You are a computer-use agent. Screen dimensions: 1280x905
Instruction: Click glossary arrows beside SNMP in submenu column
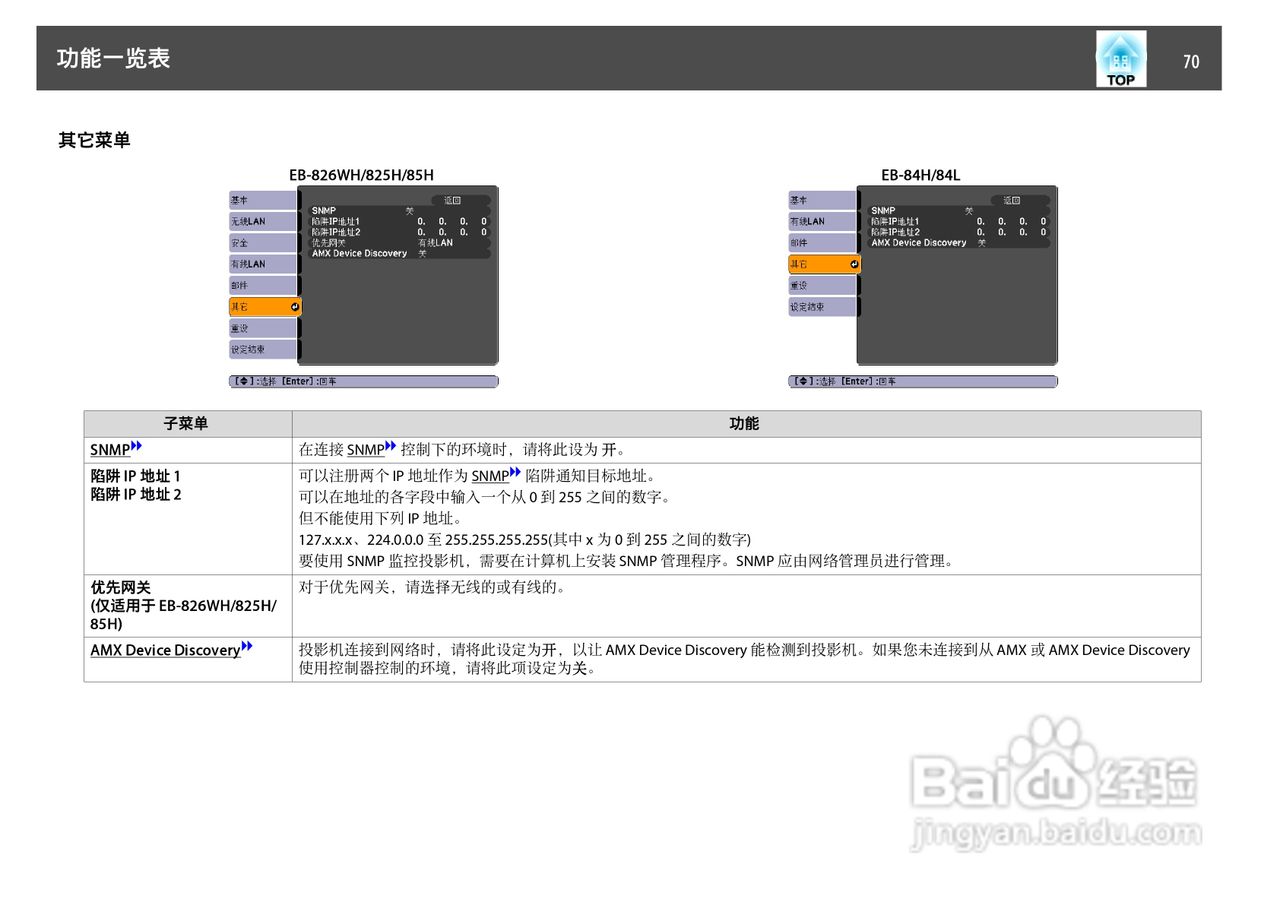pyautogui.click(x=137, y=447)
